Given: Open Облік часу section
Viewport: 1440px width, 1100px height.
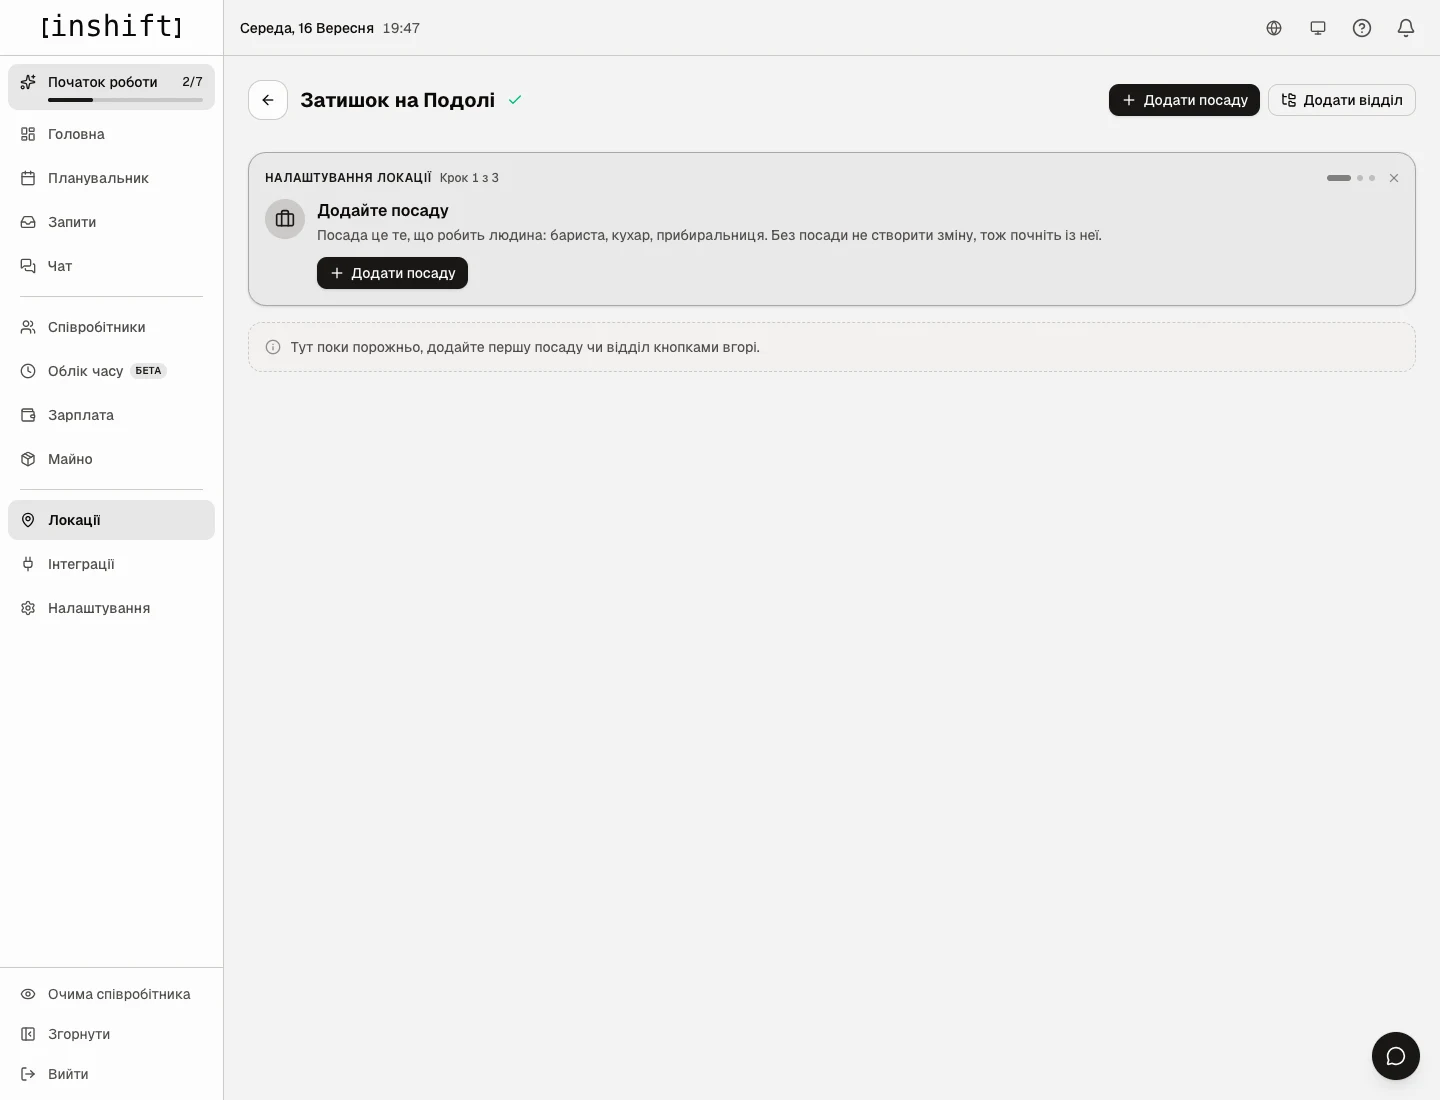Looking at the screenshot, I should click(111, 371).
